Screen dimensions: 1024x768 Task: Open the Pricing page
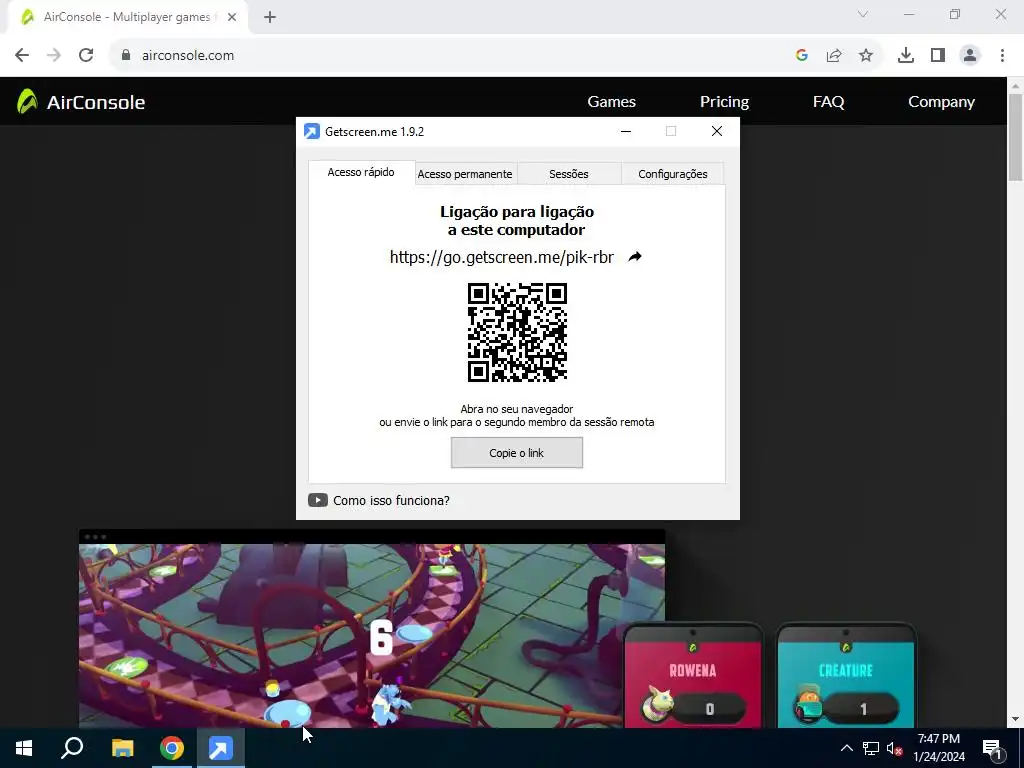tap(724, 102)
